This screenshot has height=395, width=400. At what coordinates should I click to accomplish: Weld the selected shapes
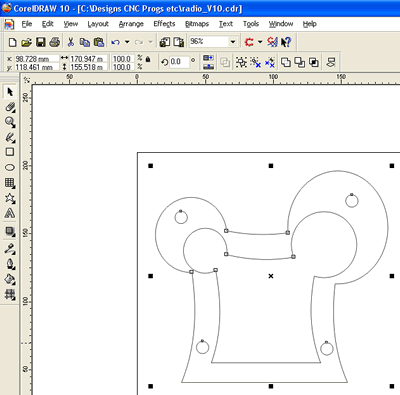[286, 62]
